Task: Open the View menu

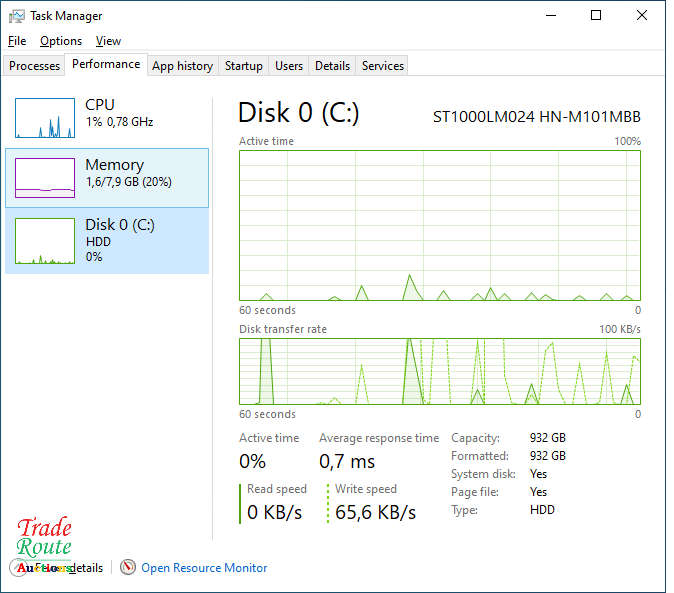Action: pos(108,41)
